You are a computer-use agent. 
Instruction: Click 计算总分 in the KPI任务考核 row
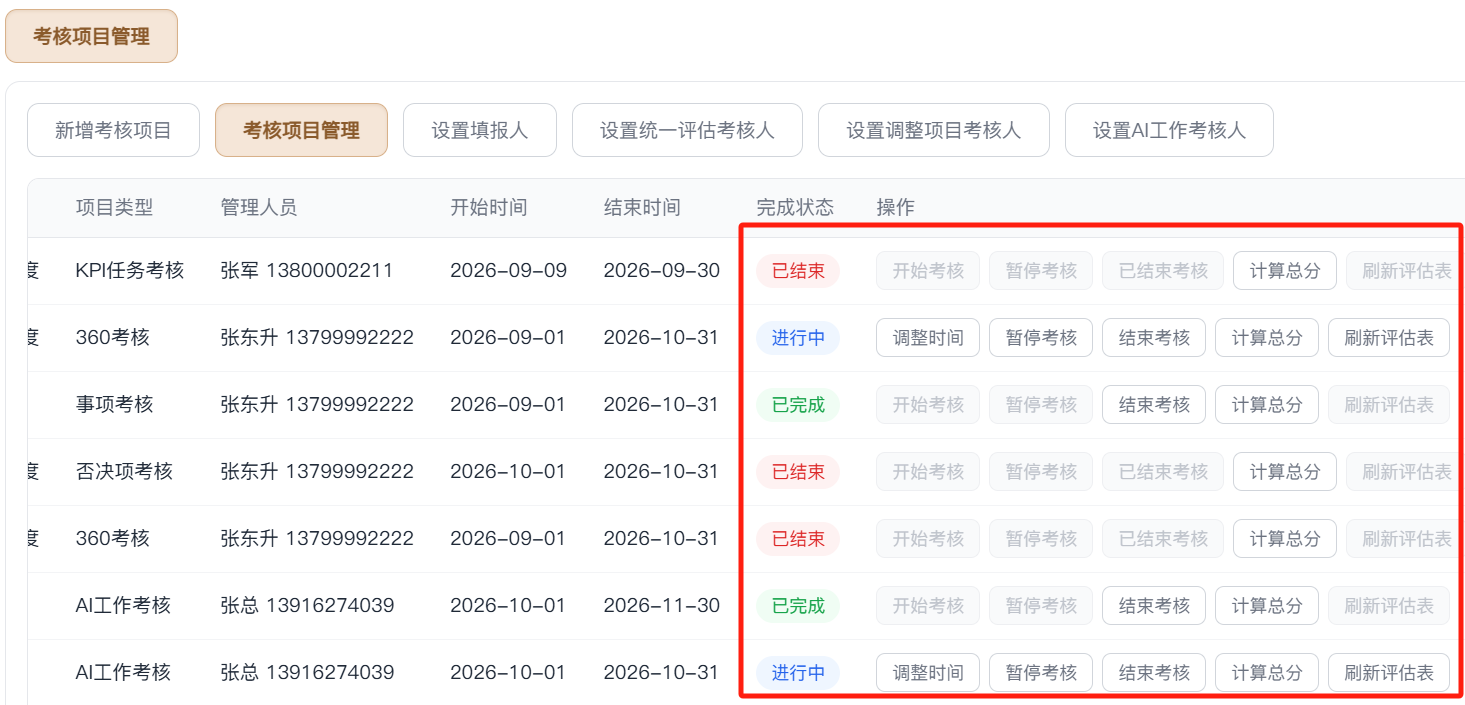tap(1284, 270)
